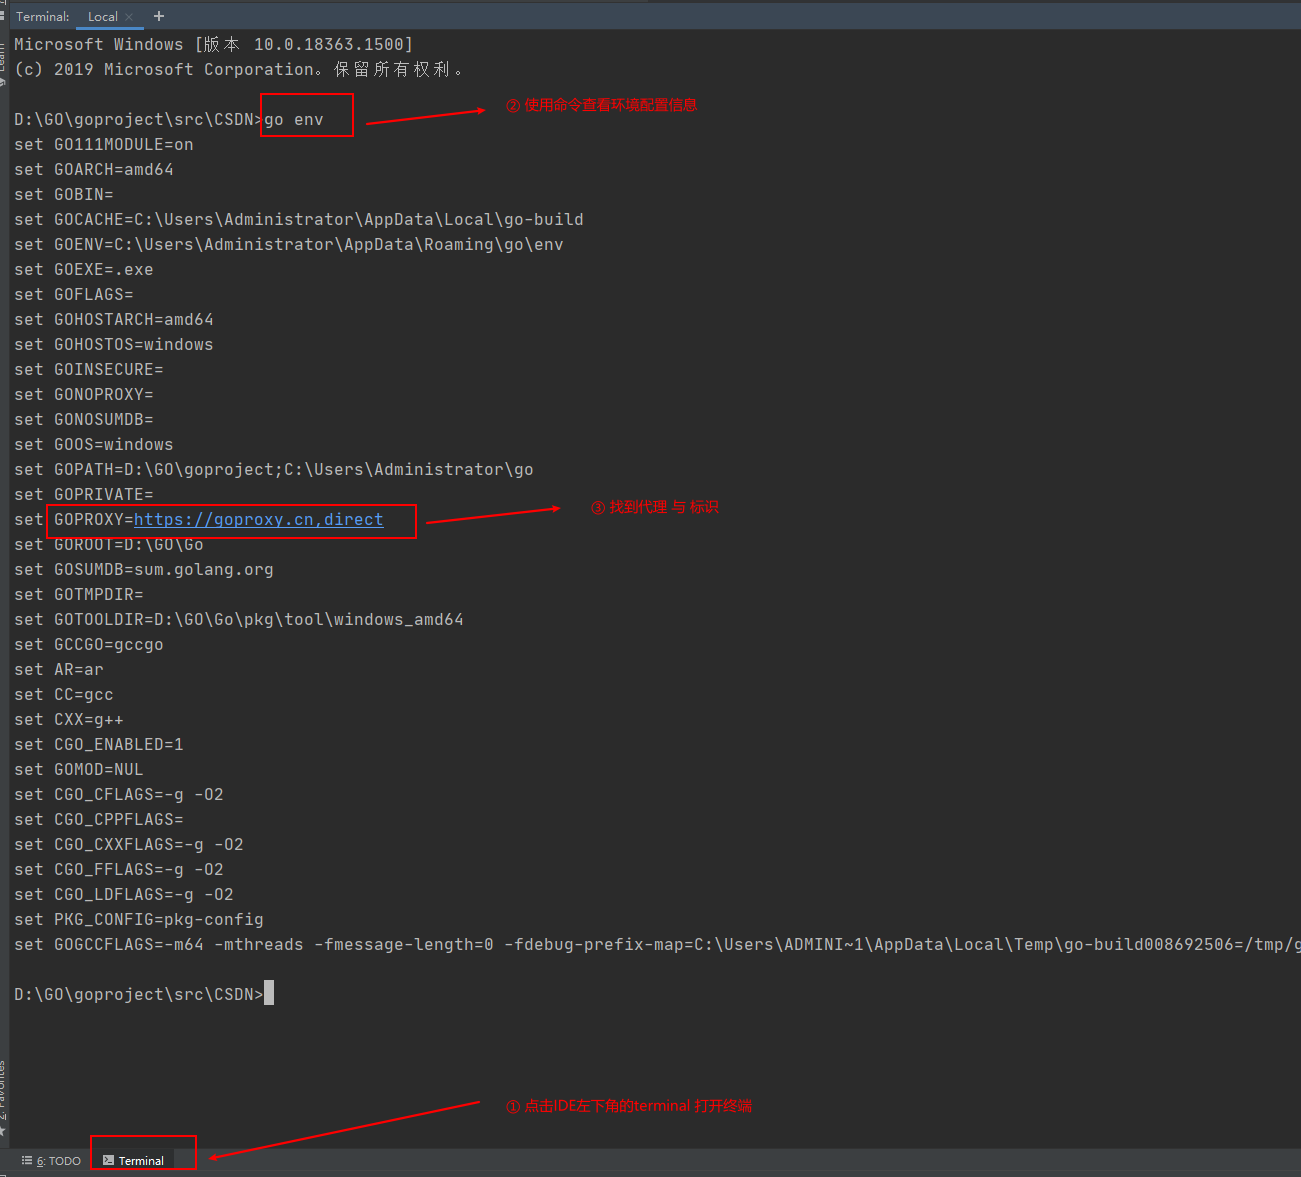Open the Favorites side tool window
The image size is (1301, 1177).
3,1098
